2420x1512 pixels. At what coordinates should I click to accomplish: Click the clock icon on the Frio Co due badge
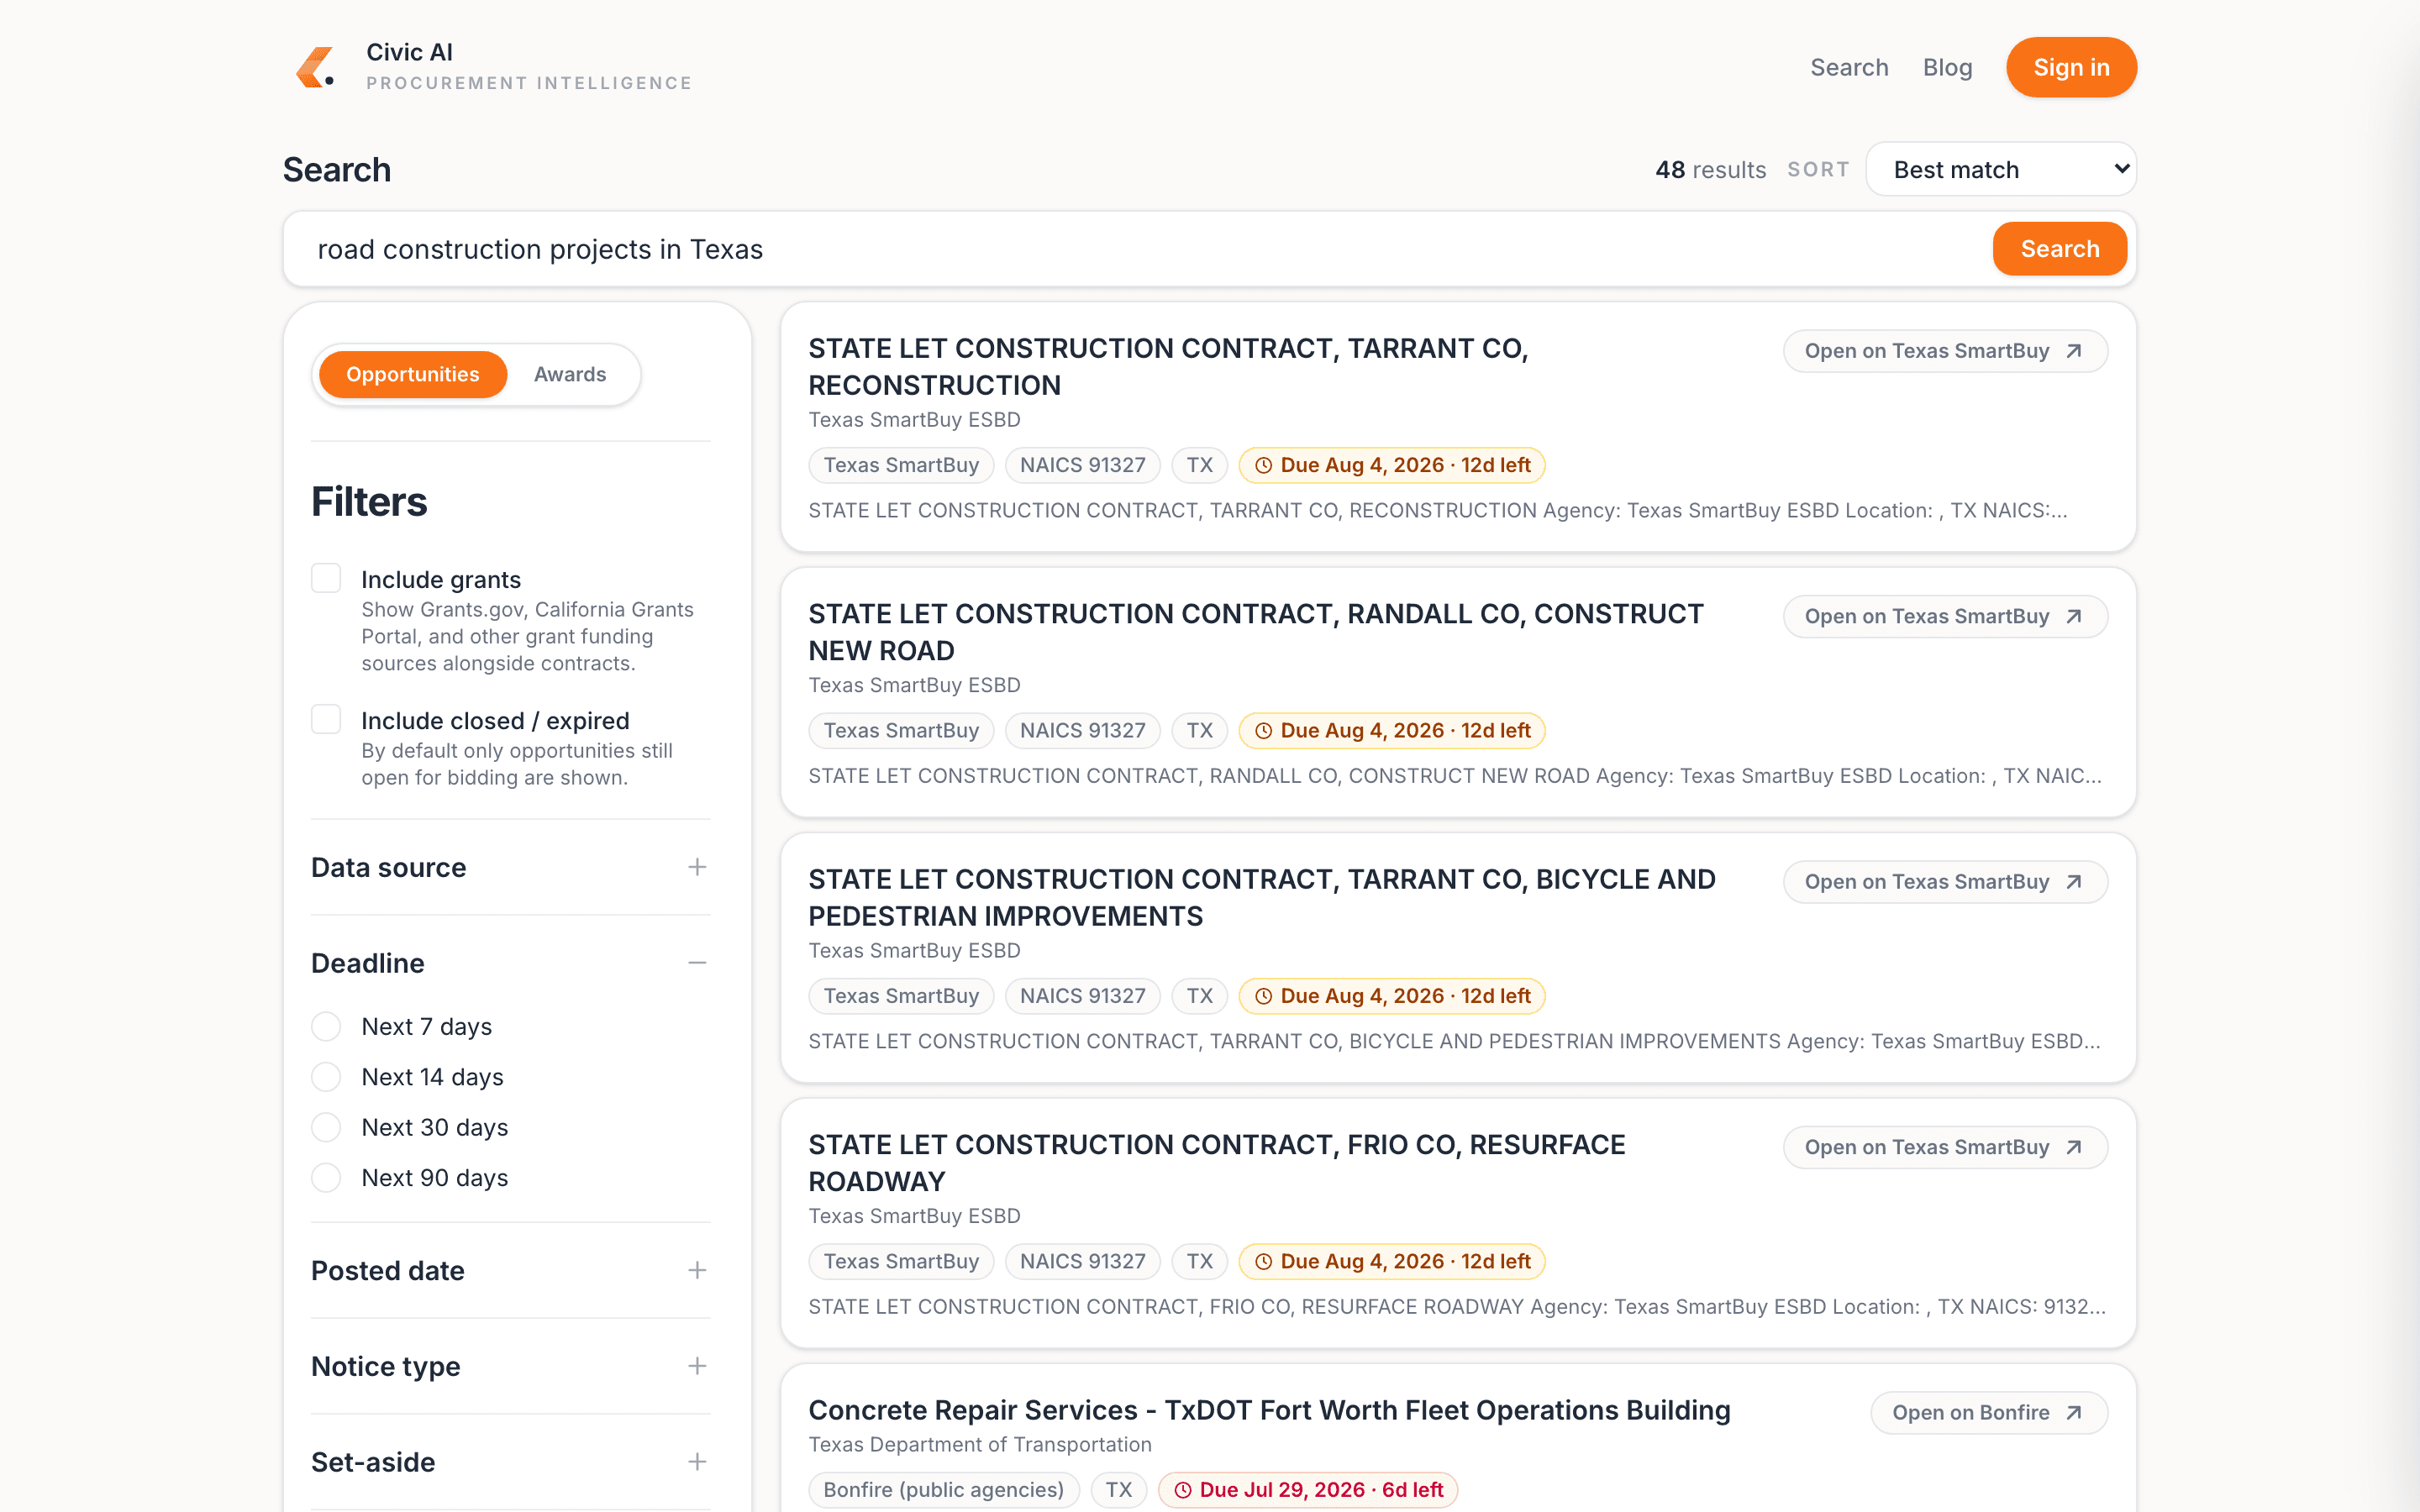point(1263,1262)
